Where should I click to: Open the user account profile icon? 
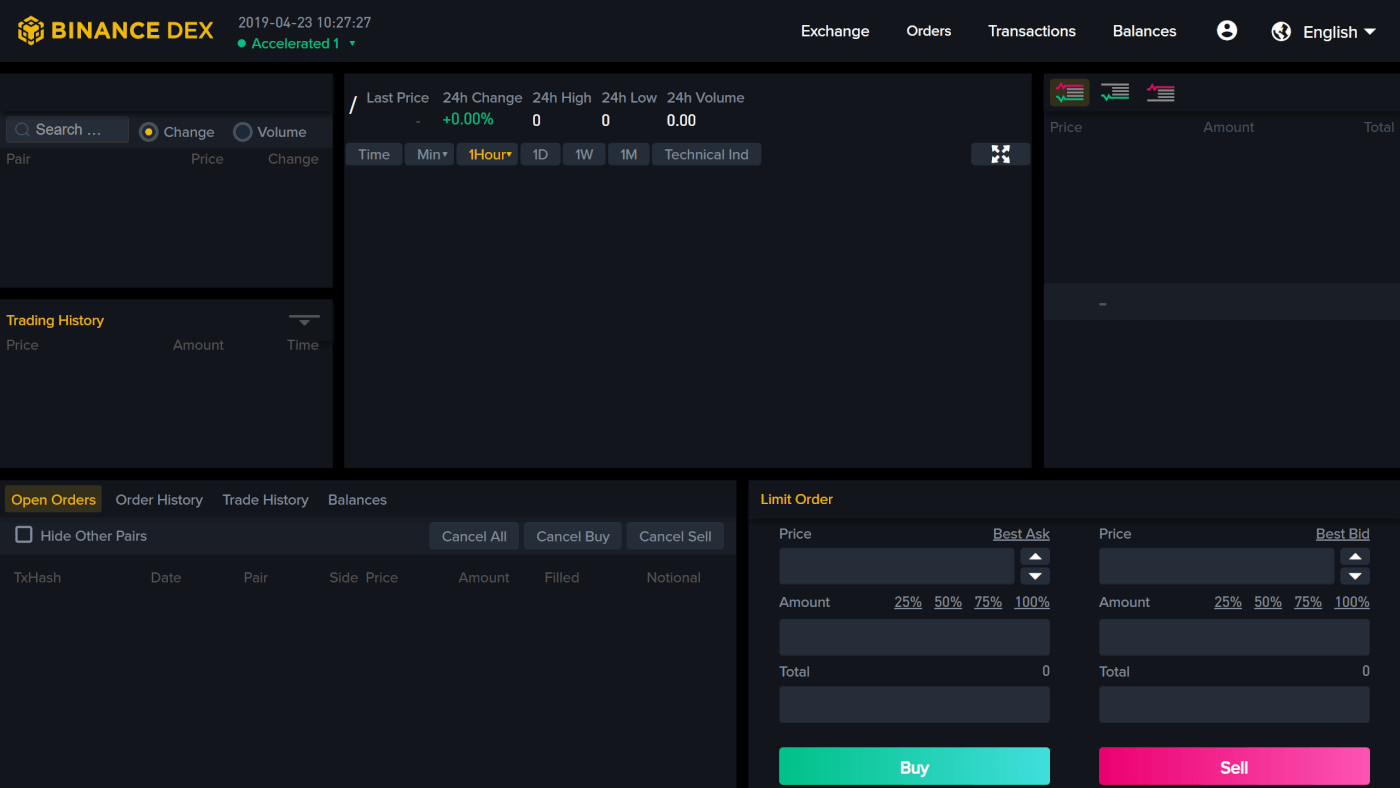(1227, 31)
